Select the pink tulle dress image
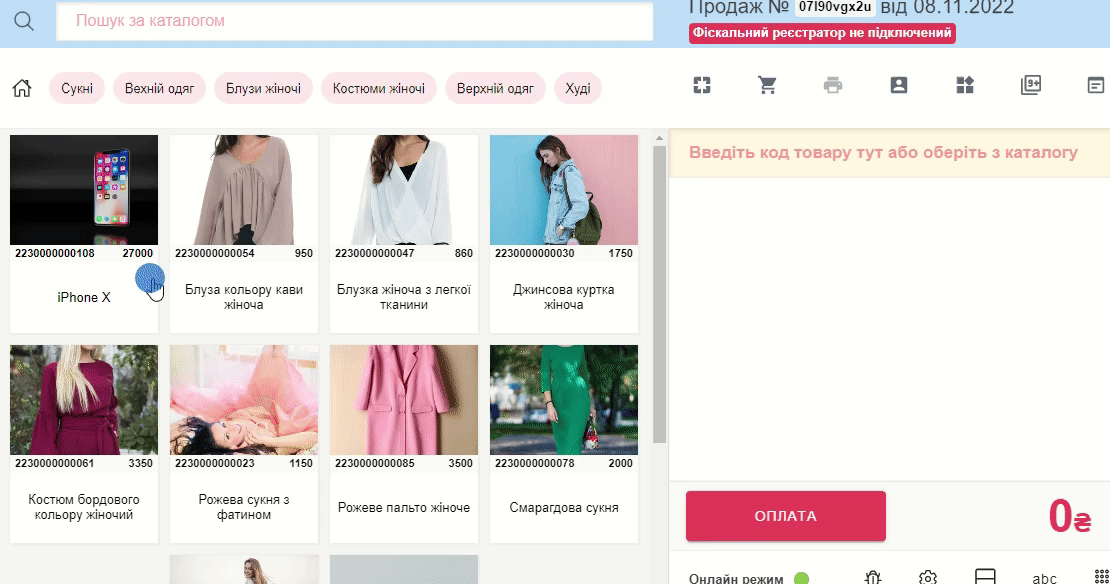Viewport: 1110px width, 584px height. [x=244, y=400]
